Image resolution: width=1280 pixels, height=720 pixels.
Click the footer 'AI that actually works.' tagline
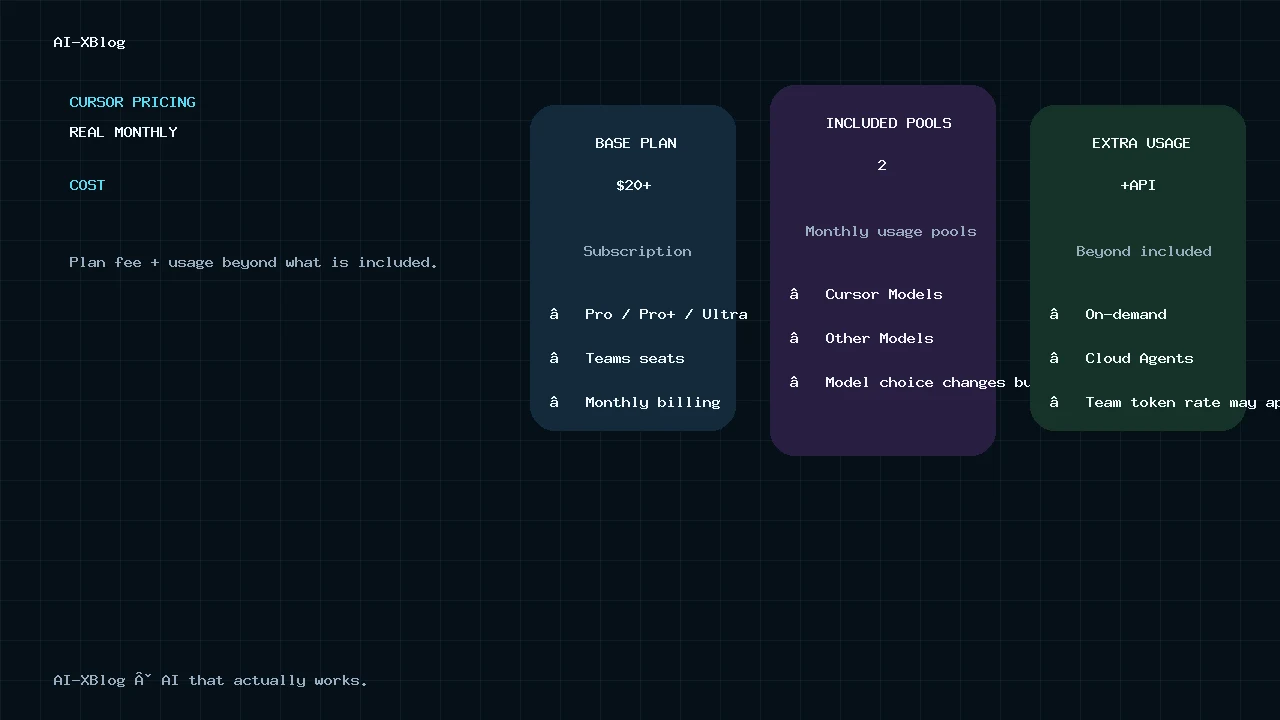[264, 680]
